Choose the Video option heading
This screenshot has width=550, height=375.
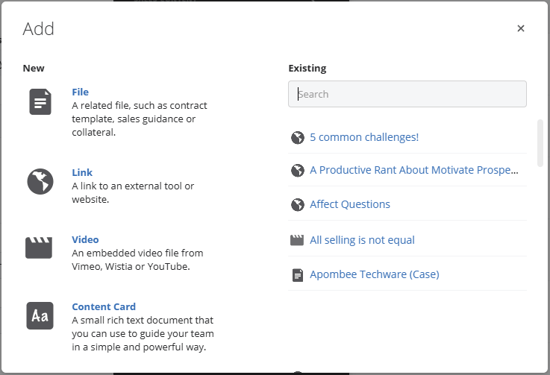click(85, 240)
